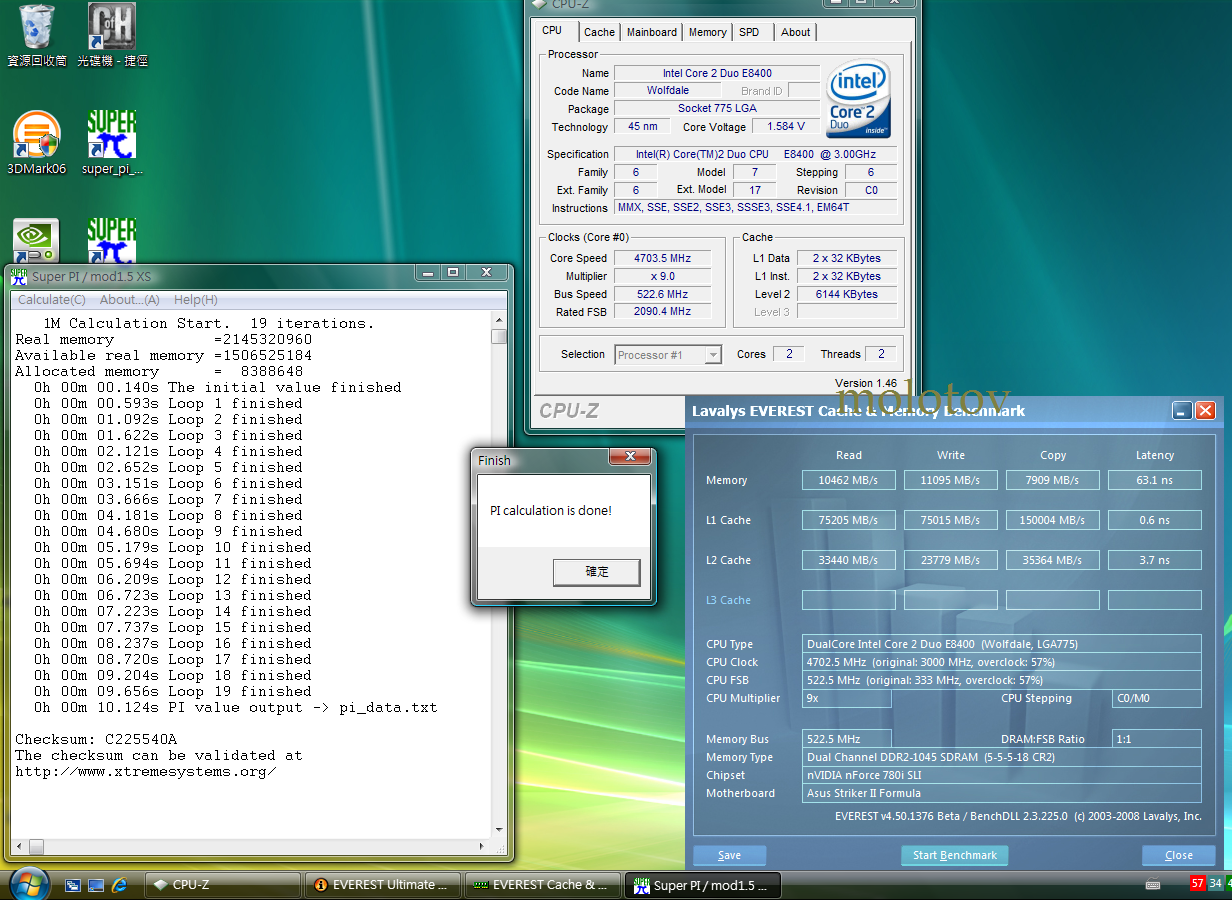This screenshot has height=900, width=1232.
Task: Click the Motherboard value Asus Striker II Formula
Action: [x=1002, y=793]
